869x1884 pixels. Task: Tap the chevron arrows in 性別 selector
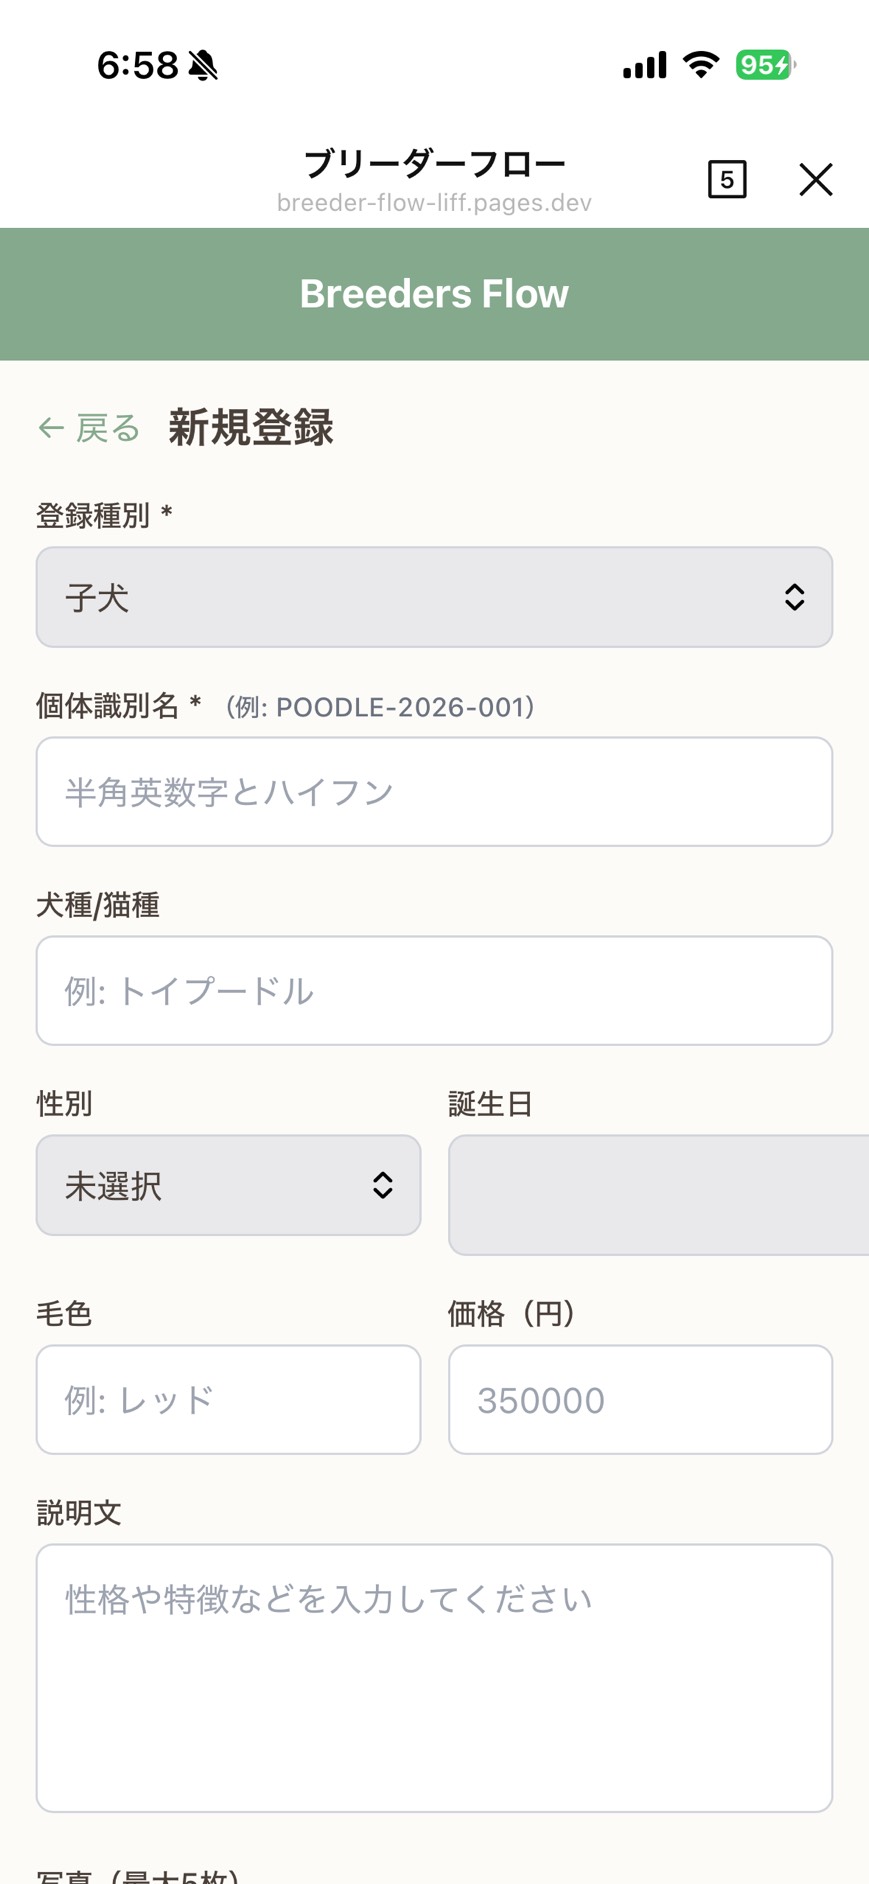click(x=382, y=1185)
